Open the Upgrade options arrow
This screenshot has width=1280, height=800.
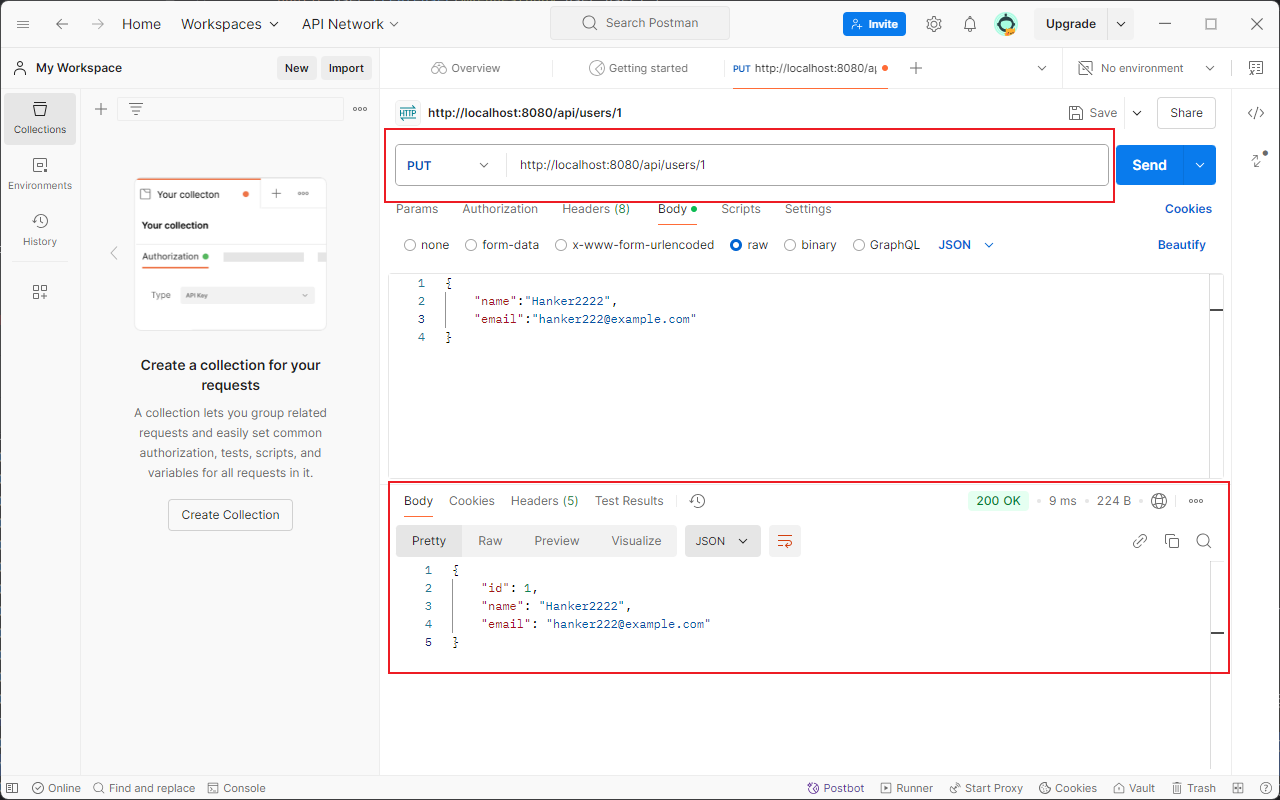1121,24
